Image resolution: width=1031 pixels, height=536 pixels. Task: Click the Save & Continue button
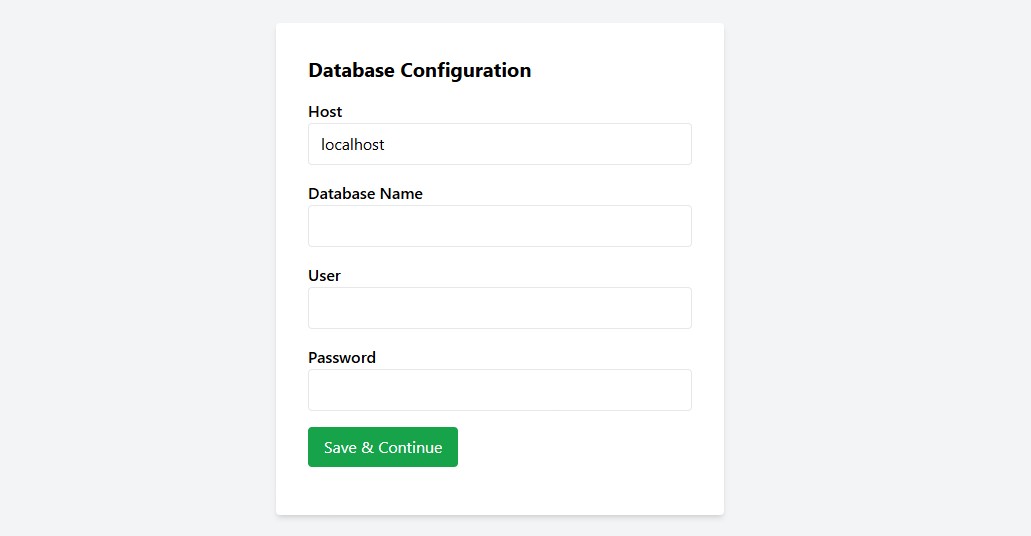tap(383, 447)
